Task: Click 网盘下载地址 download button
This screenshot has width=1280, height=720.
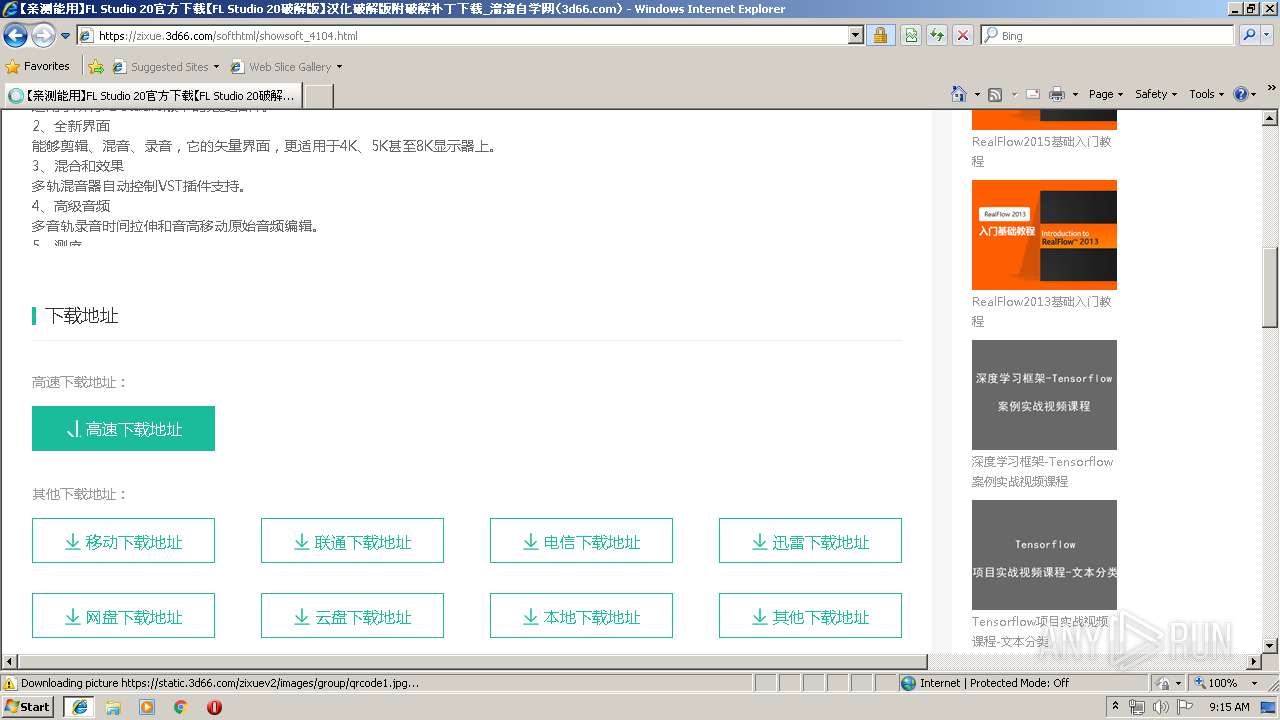Action: 123,616
